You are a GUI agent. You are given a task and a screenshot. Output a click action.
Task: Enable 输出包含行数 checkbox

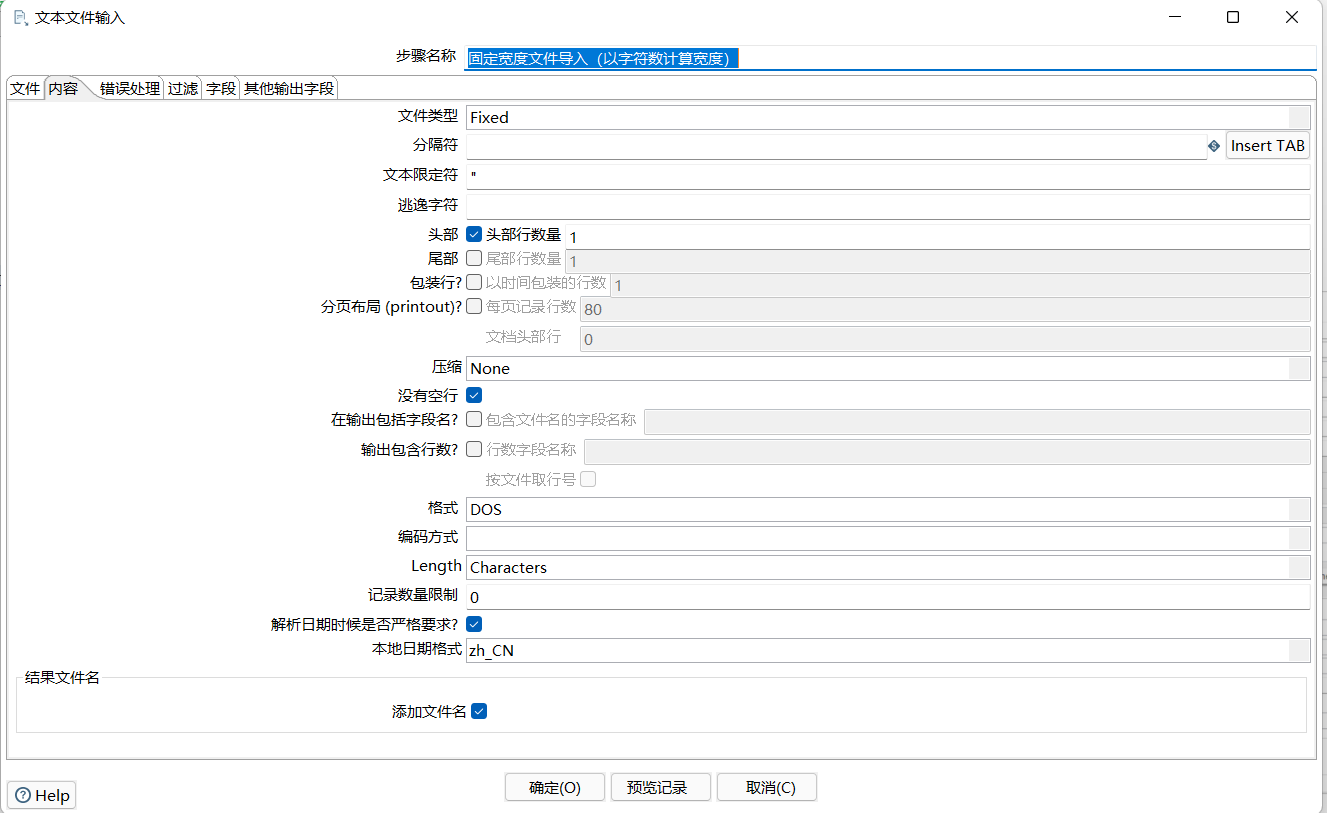pos(474,450)
